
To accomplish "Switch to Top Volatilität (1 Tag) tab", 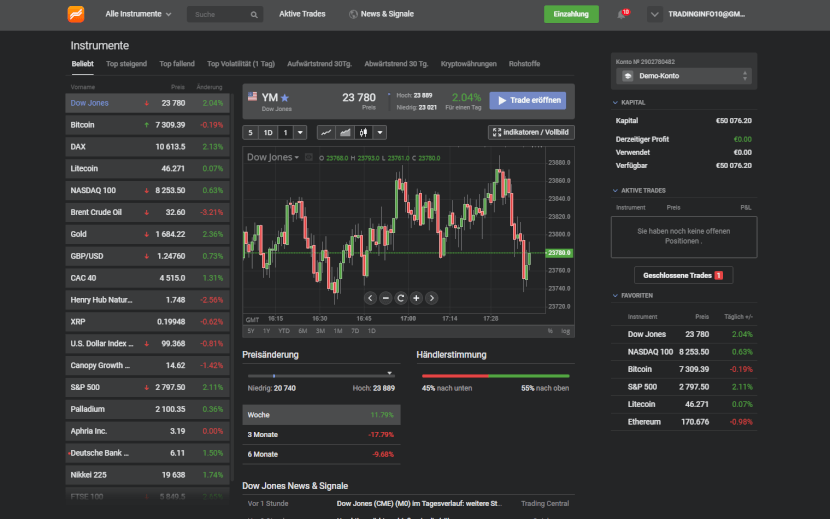I will pos(241,64).
